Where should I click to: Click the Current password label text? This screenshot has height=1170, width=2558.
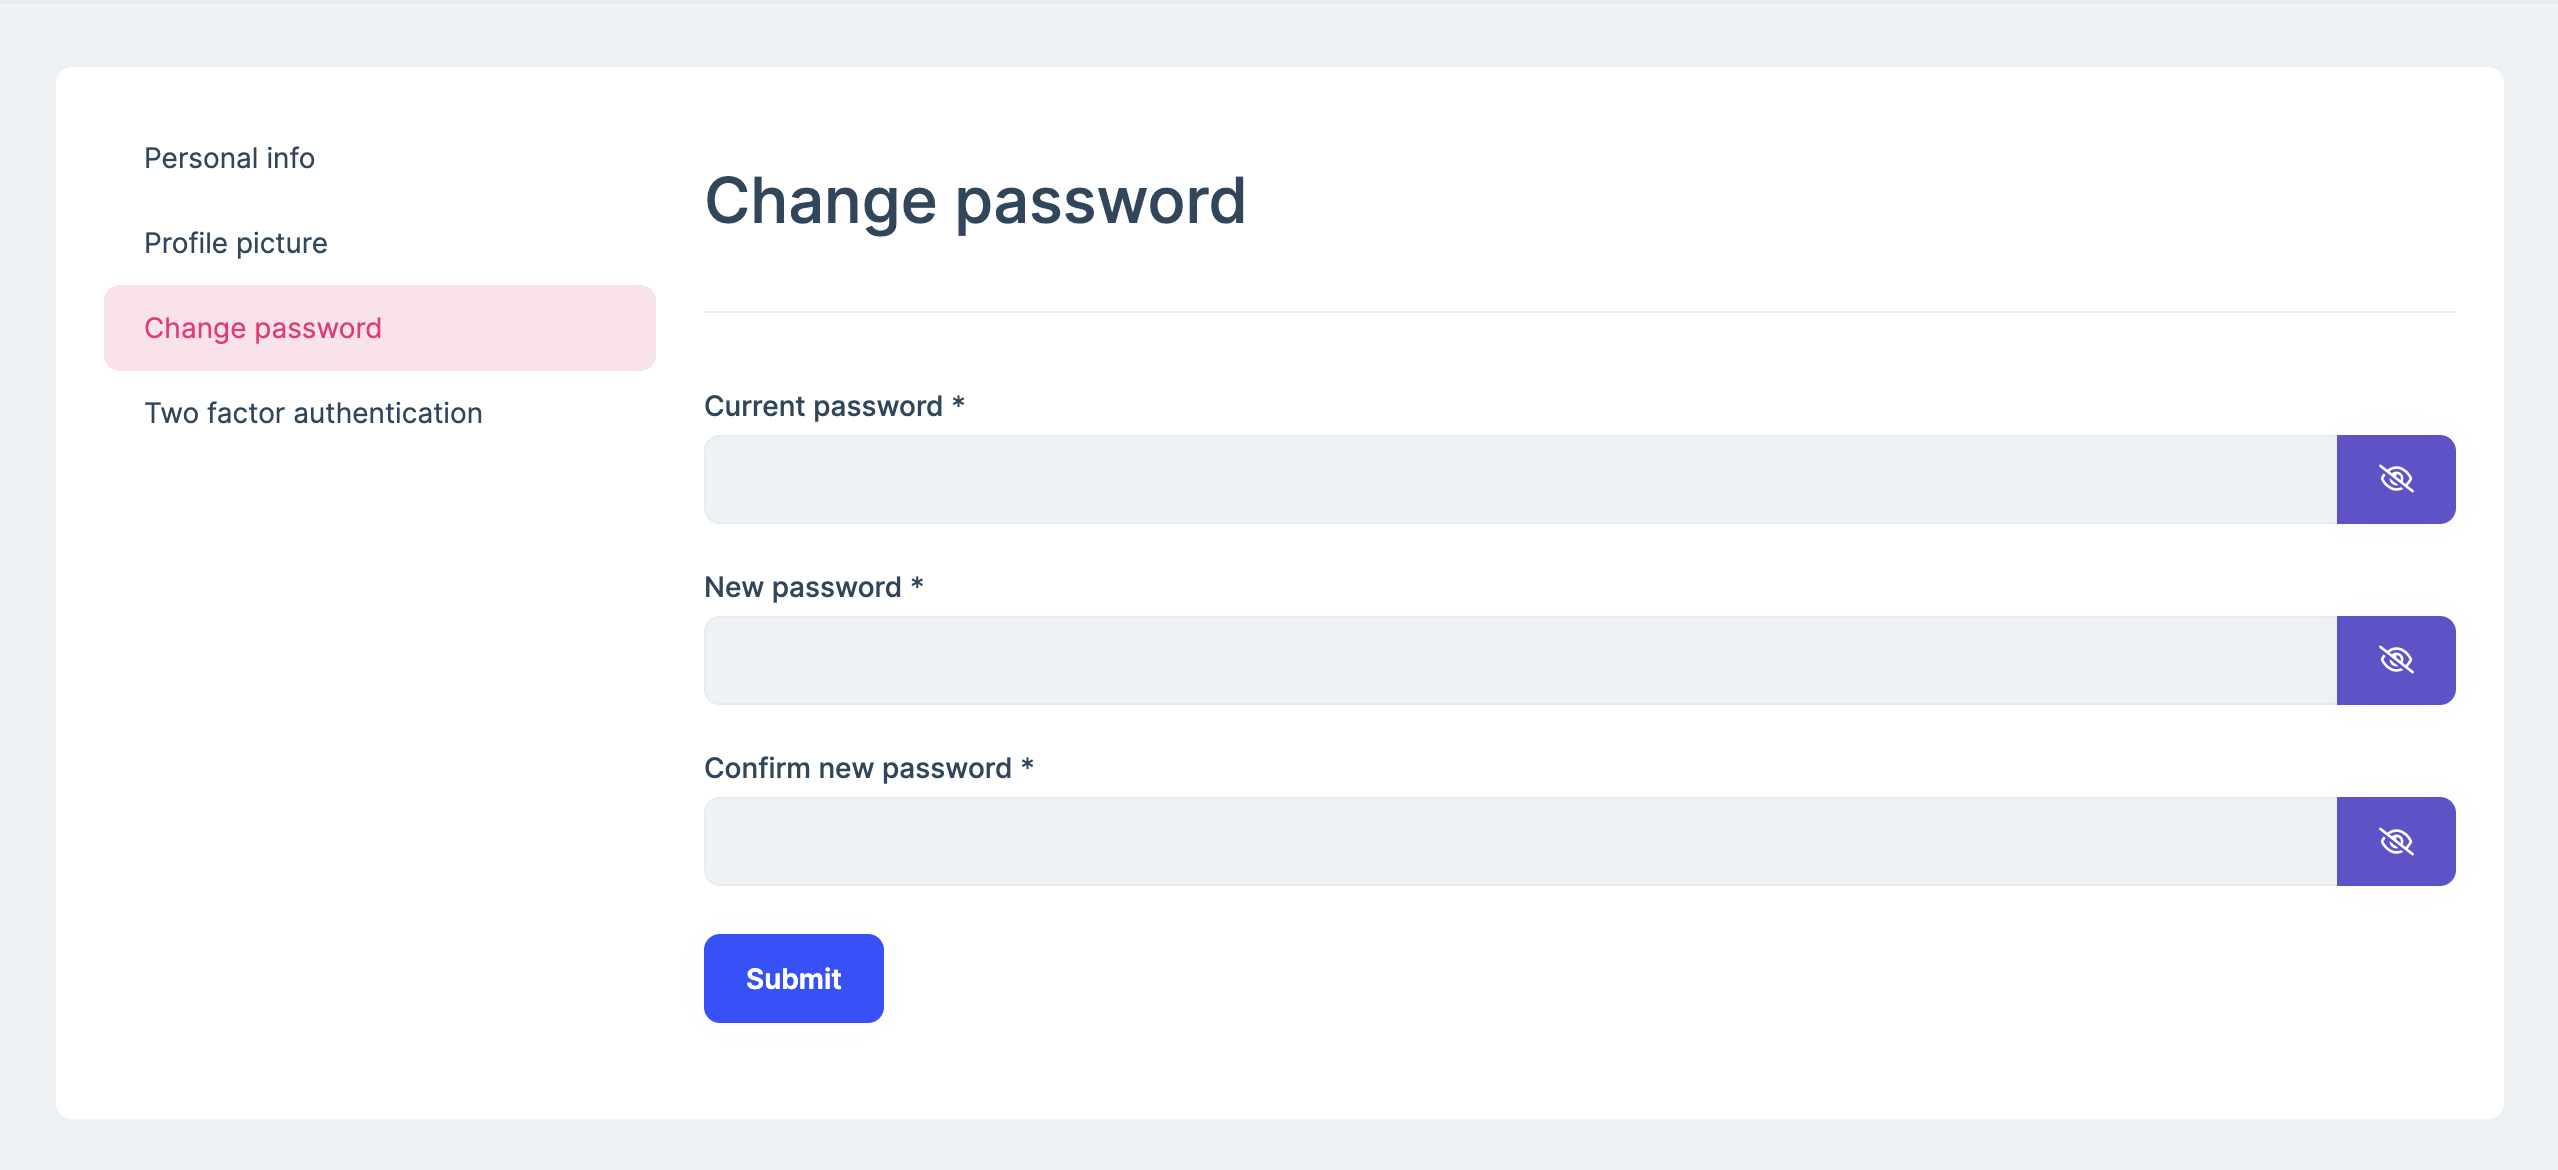pos(823,406)
